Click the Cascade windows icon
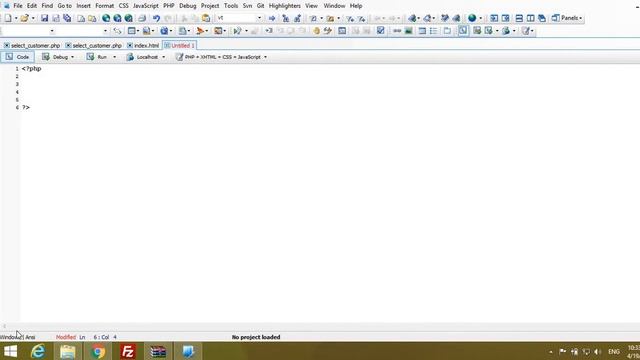The width and height of the screenshot is (640, 360). pyautogui.click(x=542, y=18)
